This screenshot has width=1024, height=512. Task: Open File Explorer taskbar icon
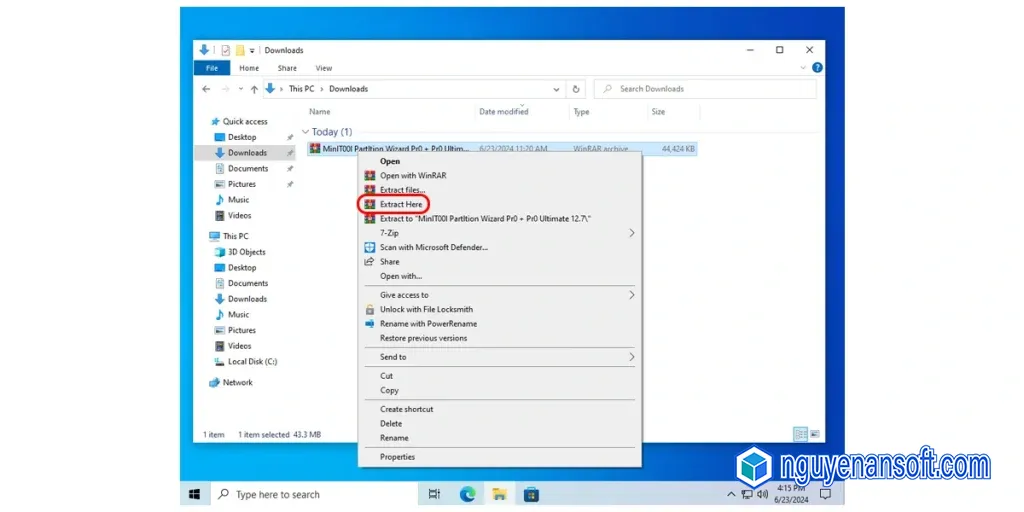pos(500,494)
